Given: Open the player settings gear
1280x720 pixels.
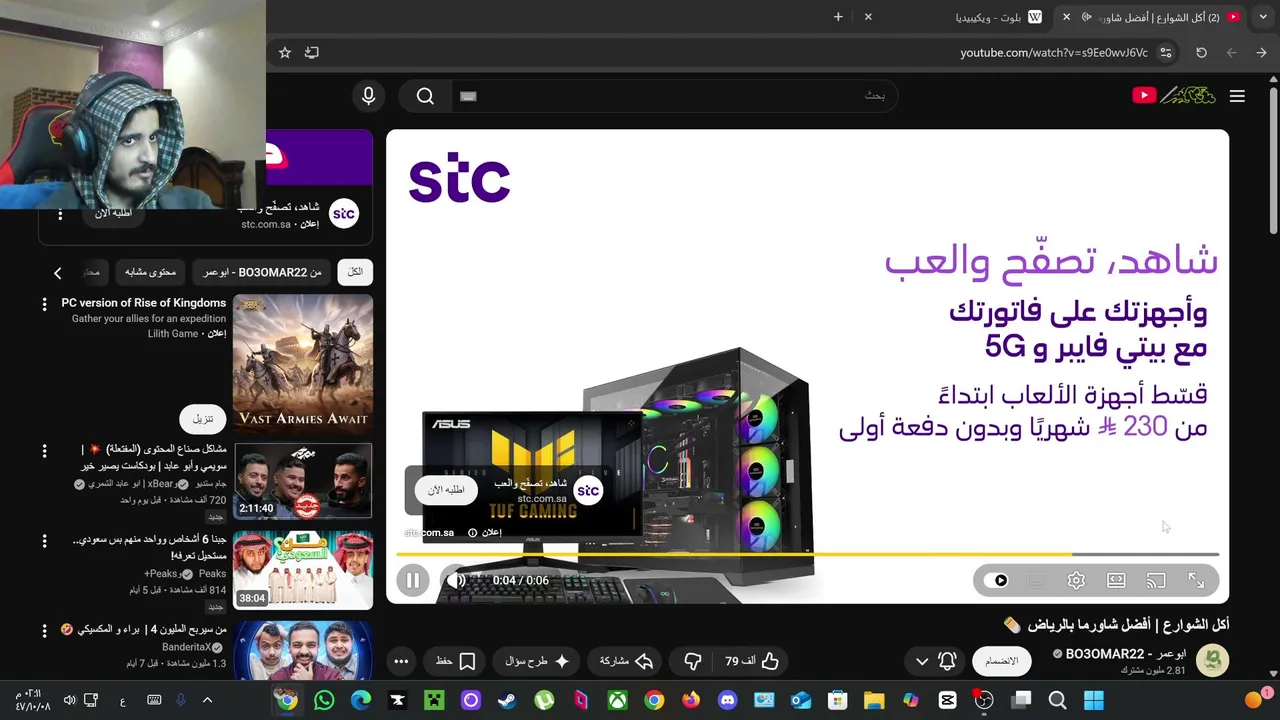Looking at the screenshot, I should (1076, 580).
